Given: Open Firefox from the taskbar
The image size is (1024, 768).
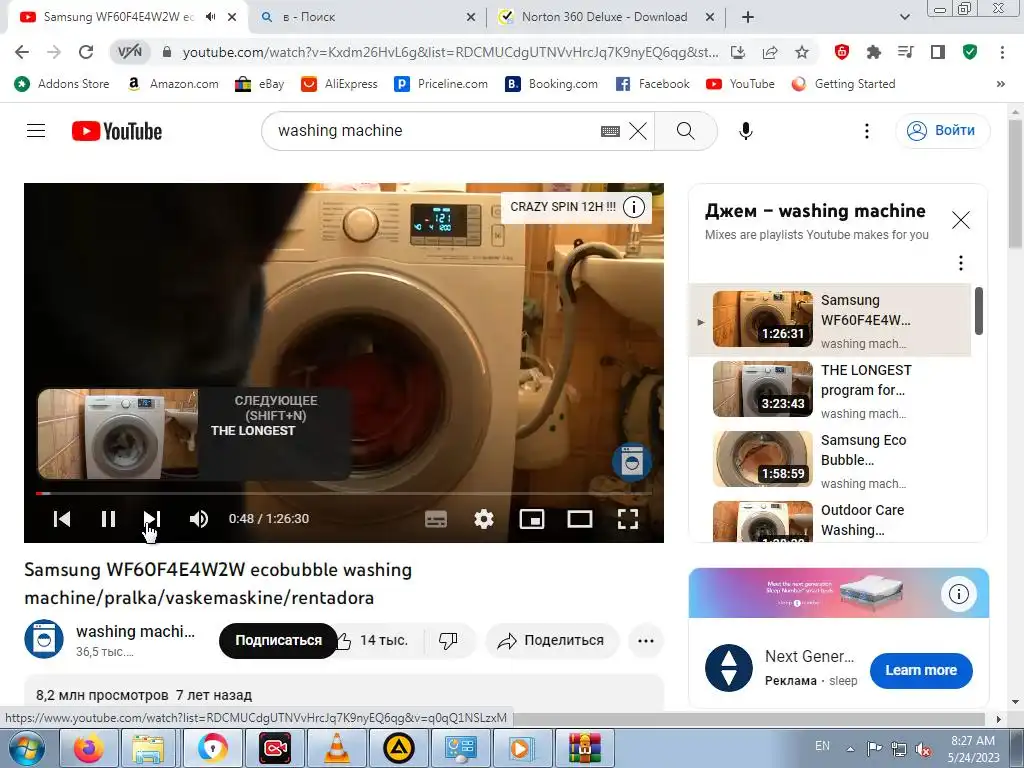Looking at the screenshot, I should pos(88,748).
